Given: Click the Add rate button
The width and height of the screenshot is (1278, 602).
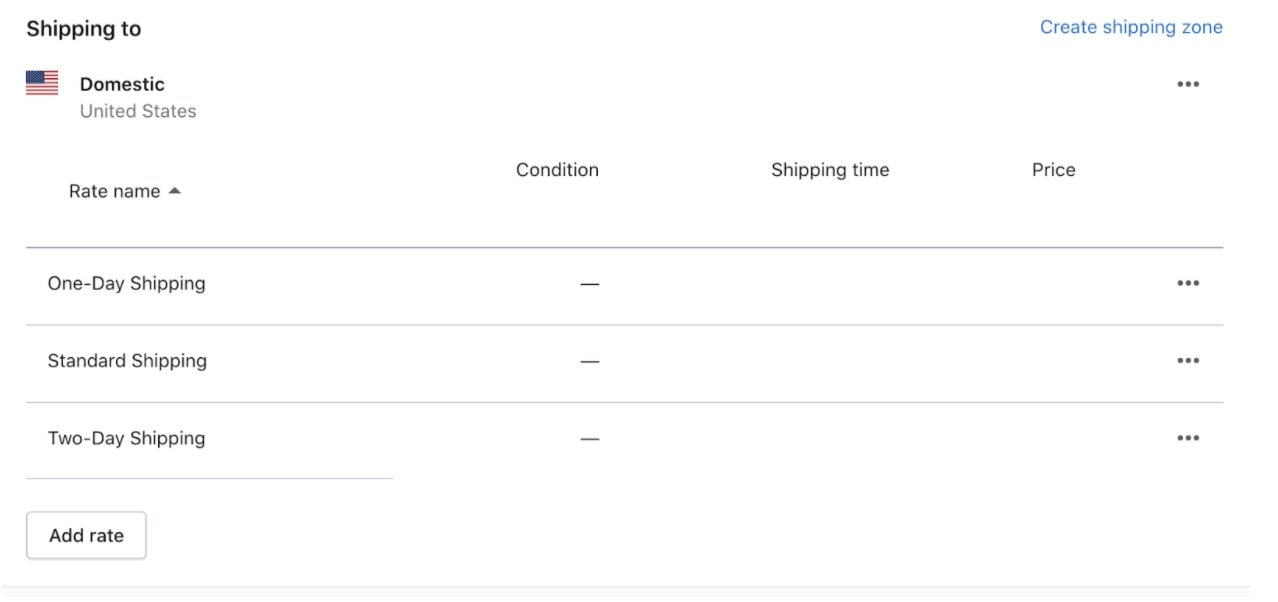Looking at the screenshot, I should 86,535.
